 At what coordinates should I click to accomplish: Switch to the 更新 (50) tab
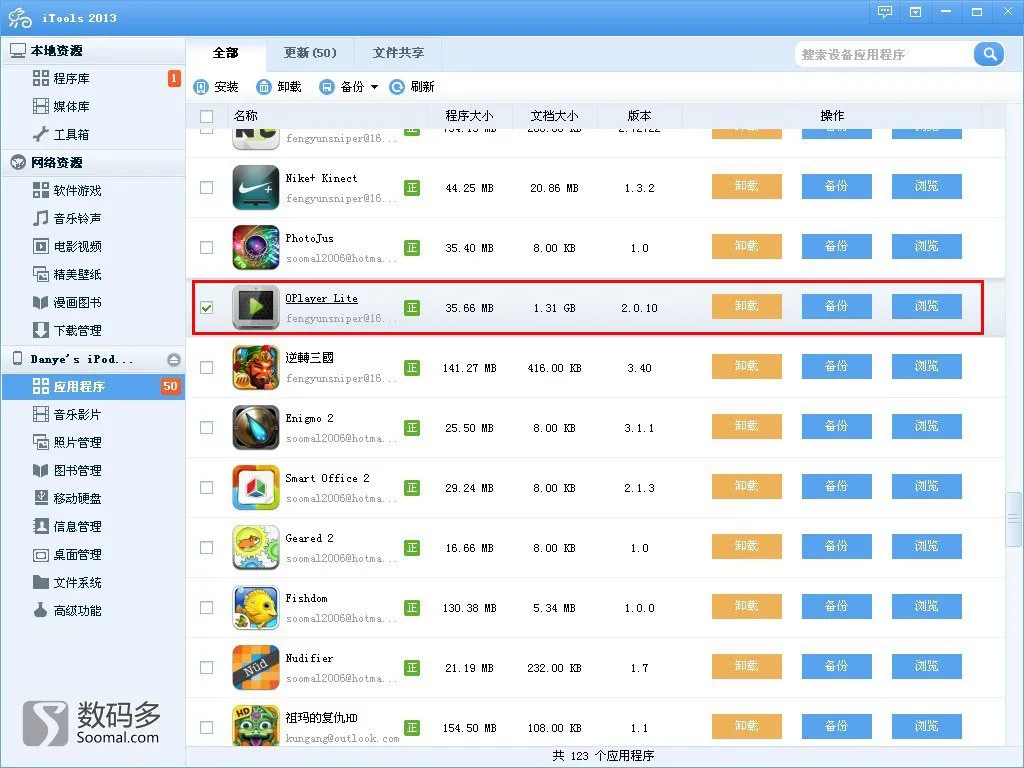310,53
